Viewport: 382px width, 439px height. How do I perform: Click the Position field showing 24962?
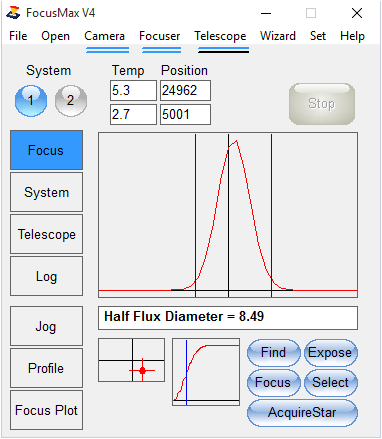point(185,90)
